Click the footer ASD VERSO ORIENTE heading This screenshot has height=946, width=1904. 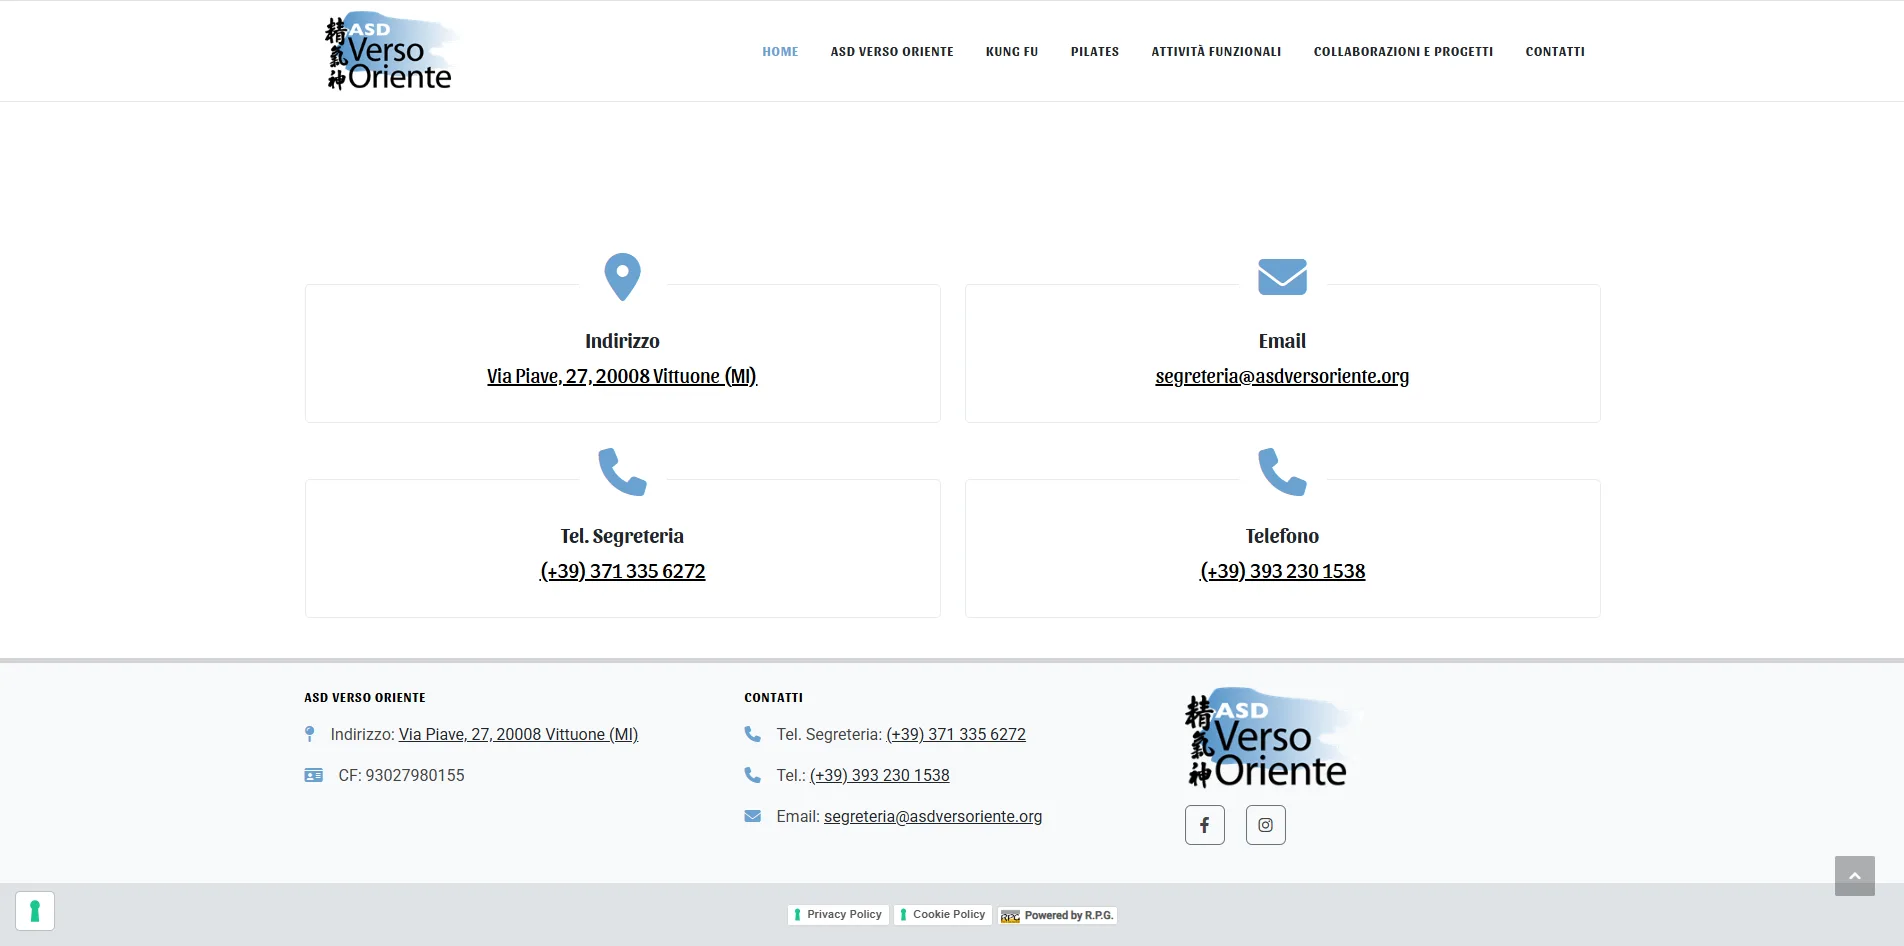365,698
